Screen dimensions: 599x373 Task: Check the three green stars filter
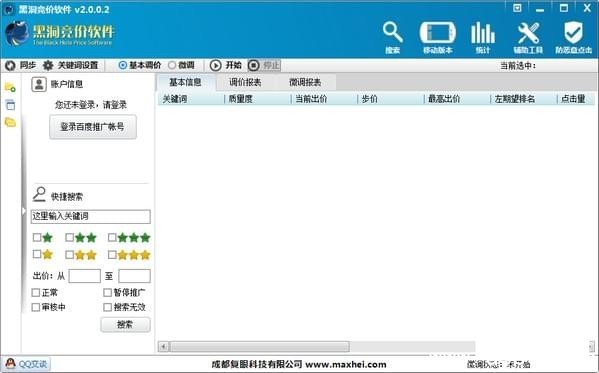112,237
